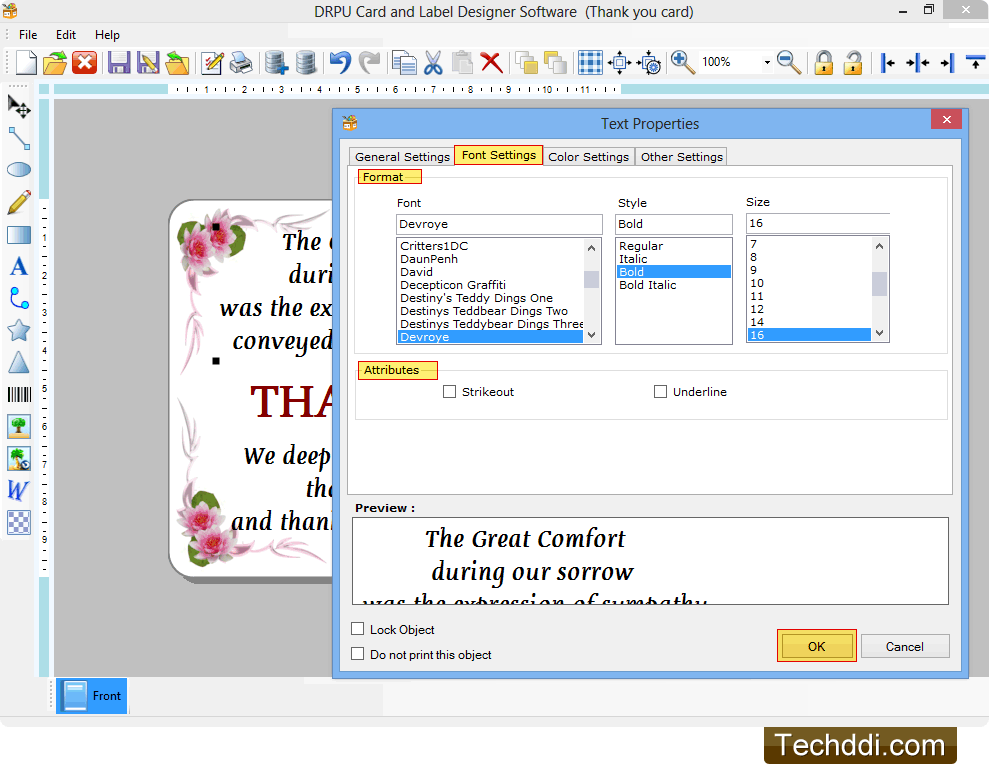The width and height of the screenshot is (989, 764).
Task: Select the text tool (letter A)
Action: pyautogui.click(x=19, y=267)
